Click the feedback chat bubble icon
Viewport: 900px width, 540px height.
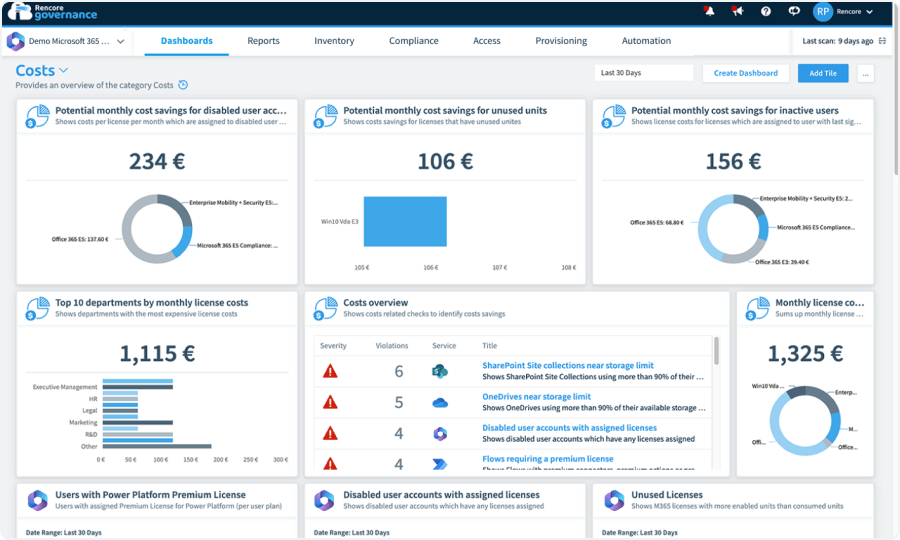[x=794, y=12]
